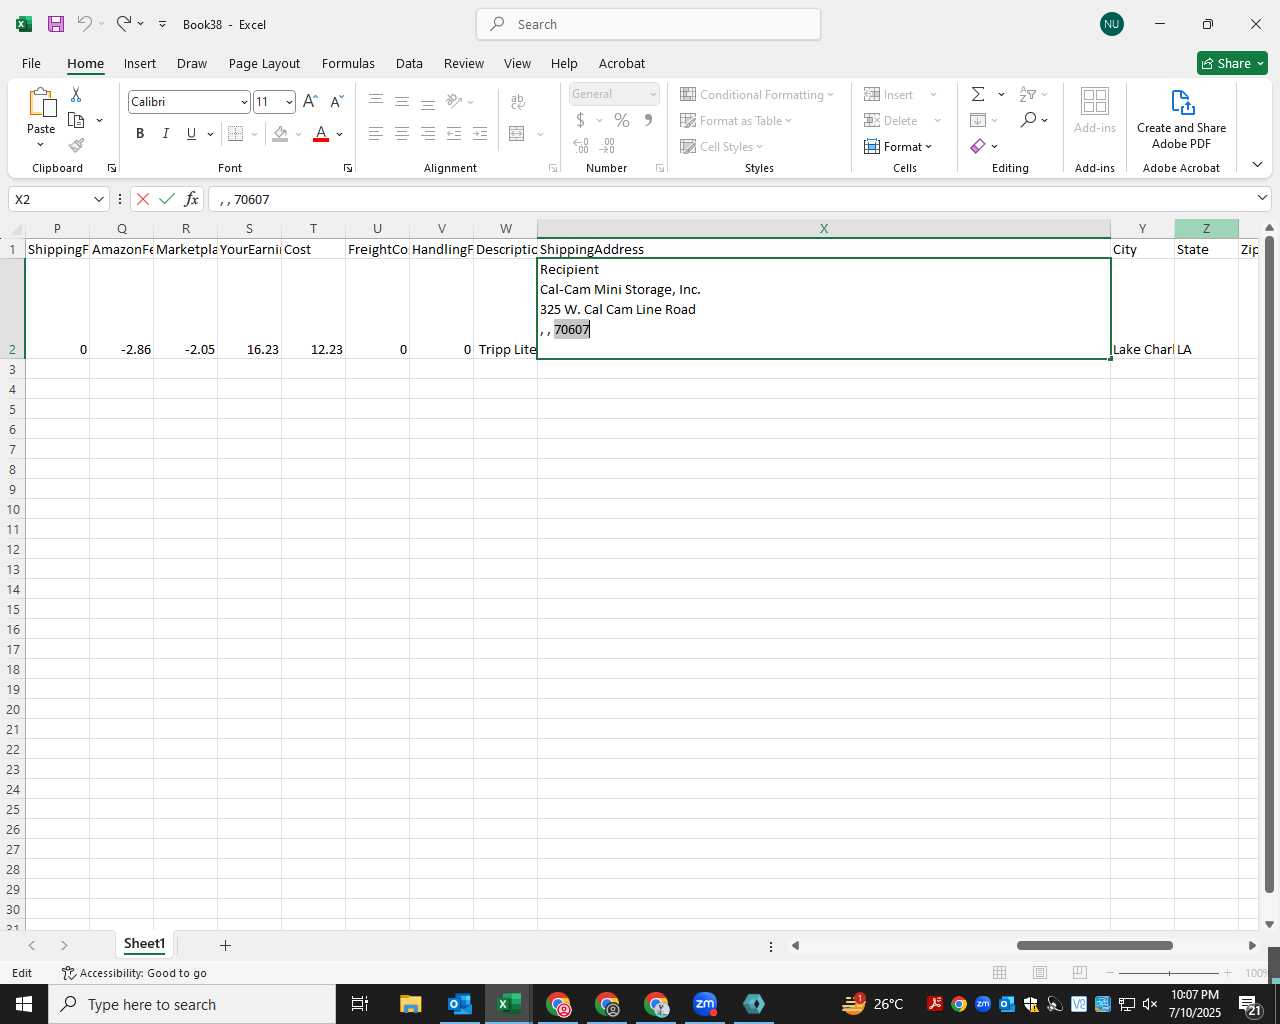Expand the Name Box dropdown arrow
This screenshot has height=1024, width=1280.
[98, 199]
